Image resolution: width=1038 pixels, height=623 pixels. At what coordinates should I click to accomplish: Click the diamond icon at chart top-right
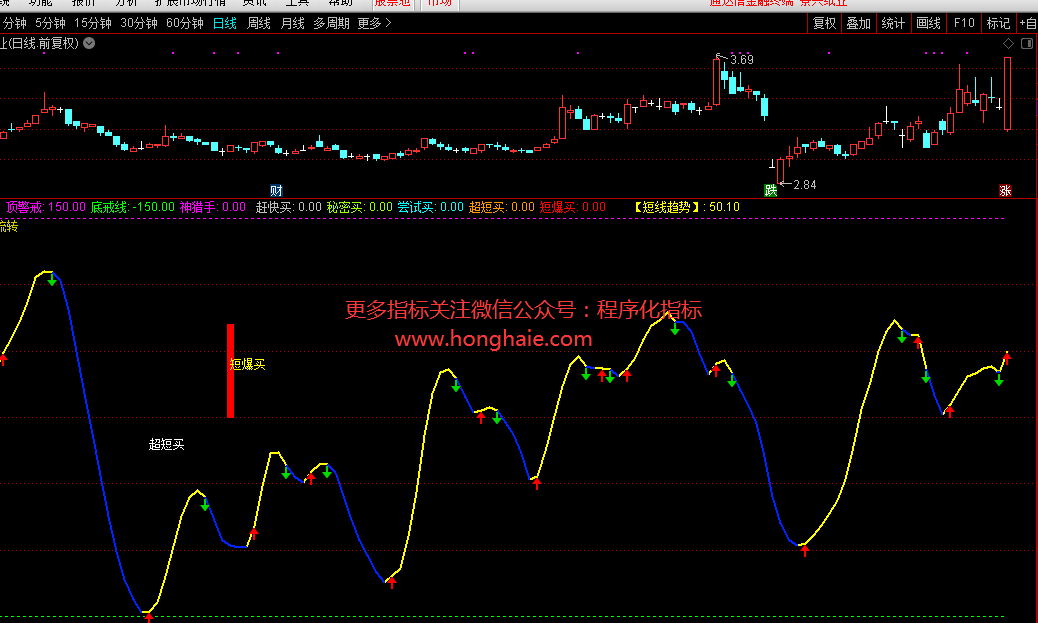pos(1008,44)
